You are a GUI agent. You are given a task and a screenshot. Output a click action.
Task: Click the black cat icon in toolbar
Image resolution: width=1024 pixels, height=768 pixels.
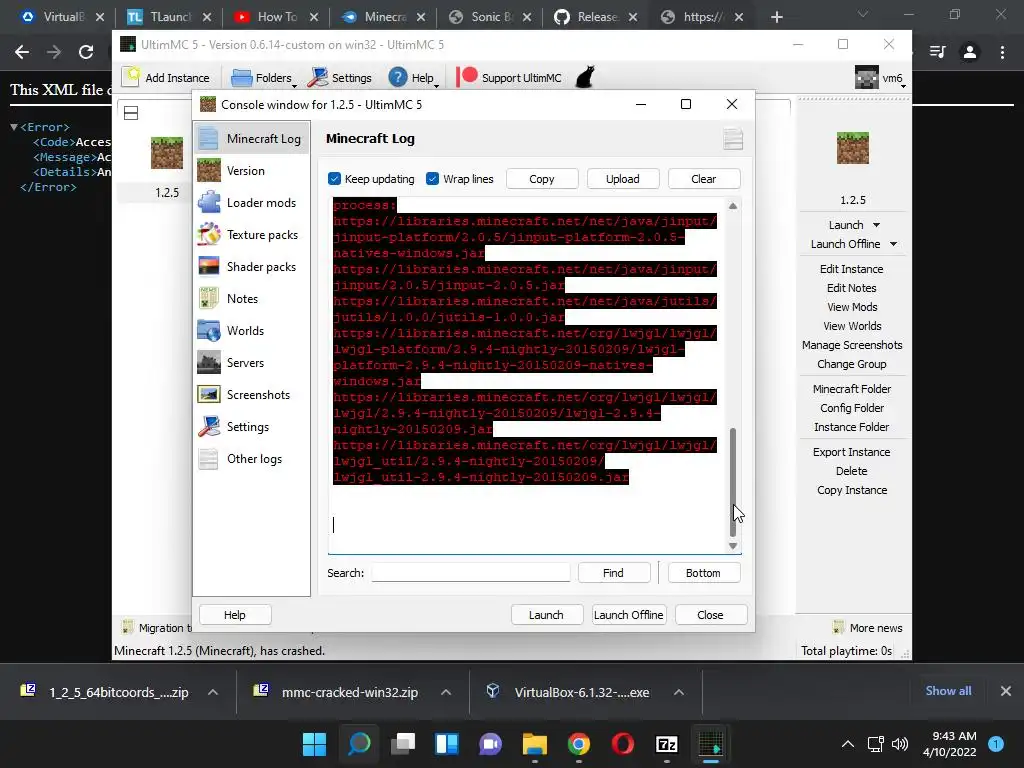pos(585,77)
